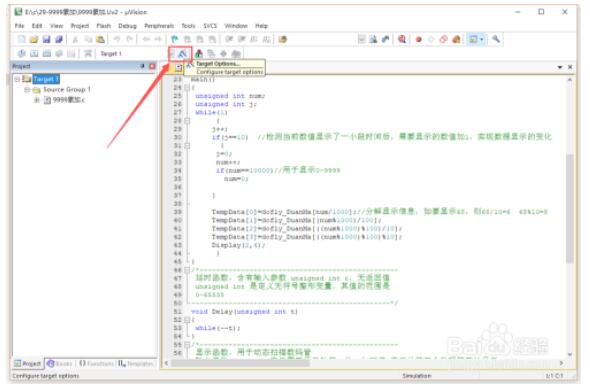Open the SVCS menu
Image resolution: width=590 pixels, height=392 pixels.
coord(210,26)
